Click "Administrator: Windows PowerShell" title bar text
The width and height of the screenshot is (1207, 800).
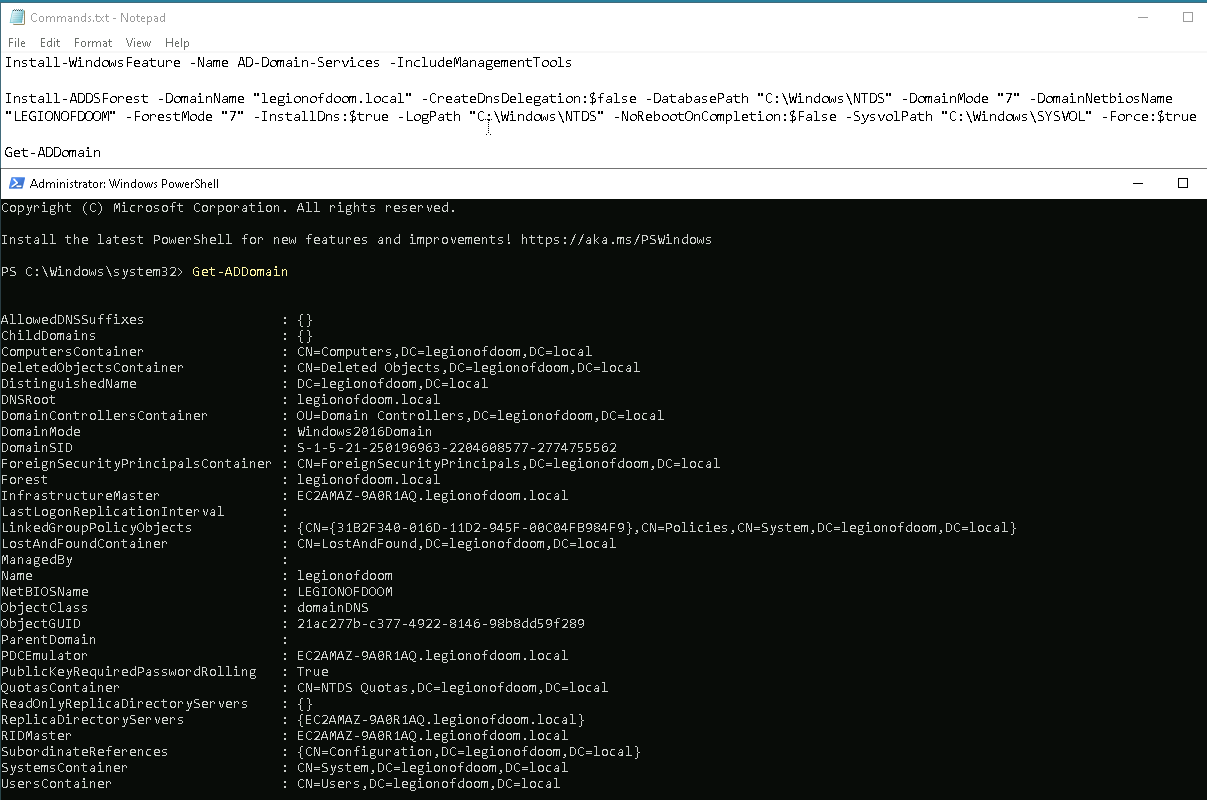[124, 184]
